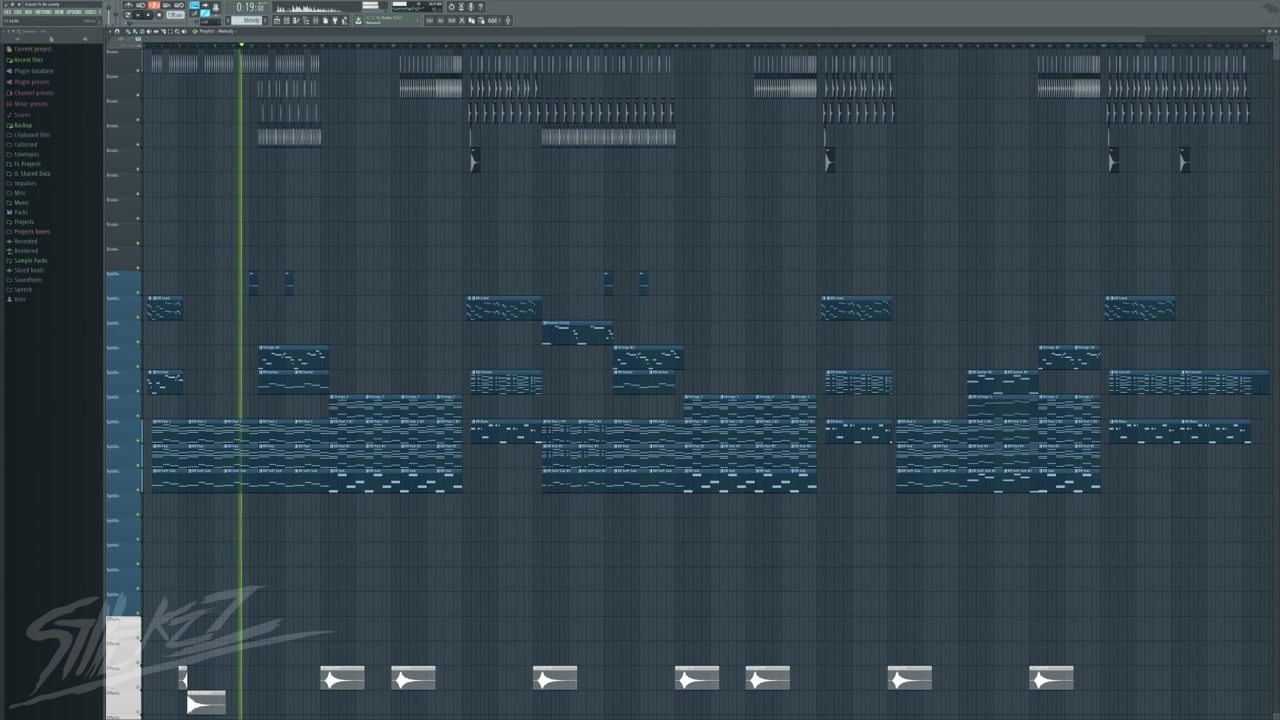
Task: Select the playlist Select tool
Action: click(x=170, y=31)
